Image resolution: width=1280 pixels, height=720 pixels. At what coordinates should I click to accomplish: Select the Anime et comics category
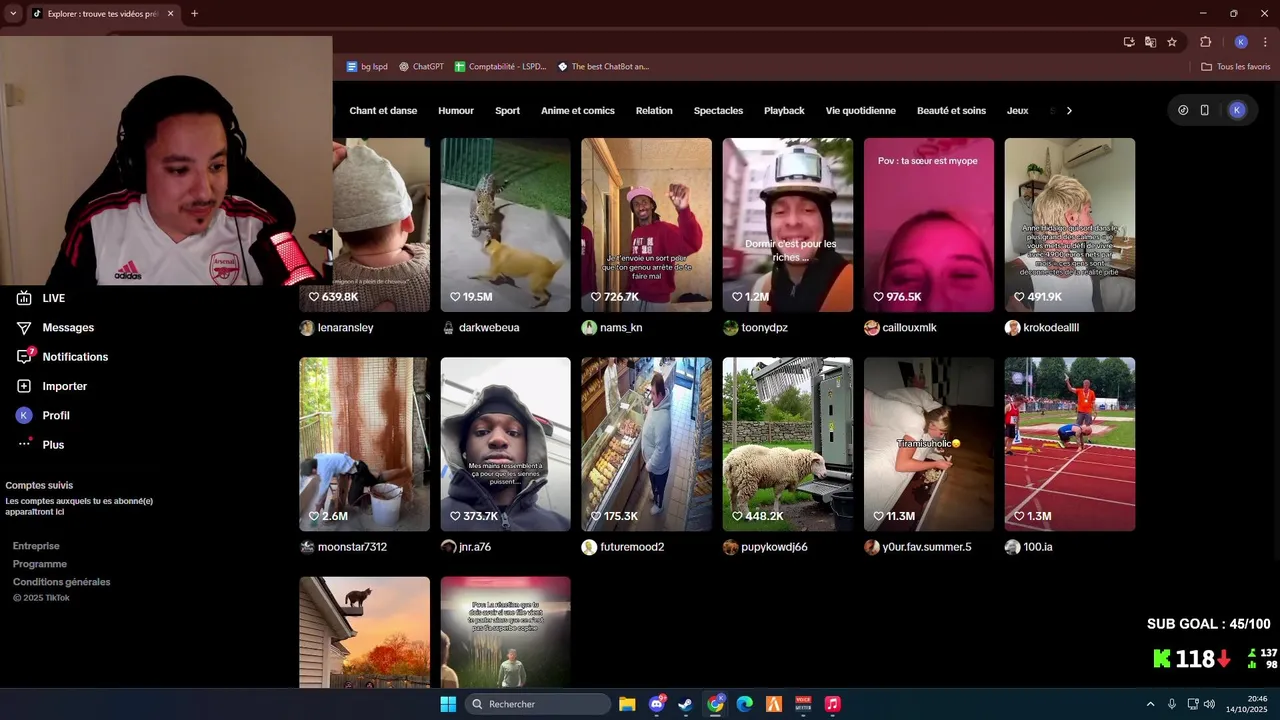[578, 111]
